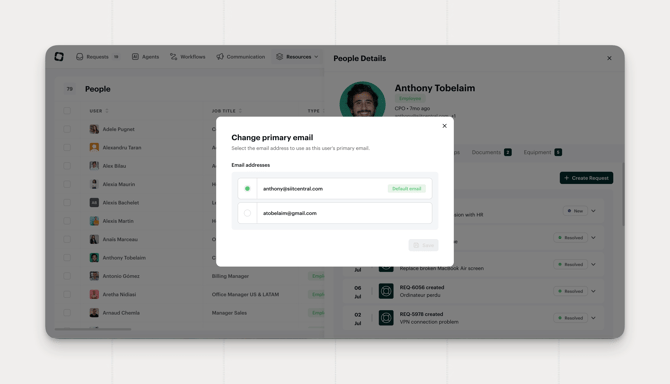
Task: Check the box for Alexis Bachelet
Action: click(x=67, y=202)
